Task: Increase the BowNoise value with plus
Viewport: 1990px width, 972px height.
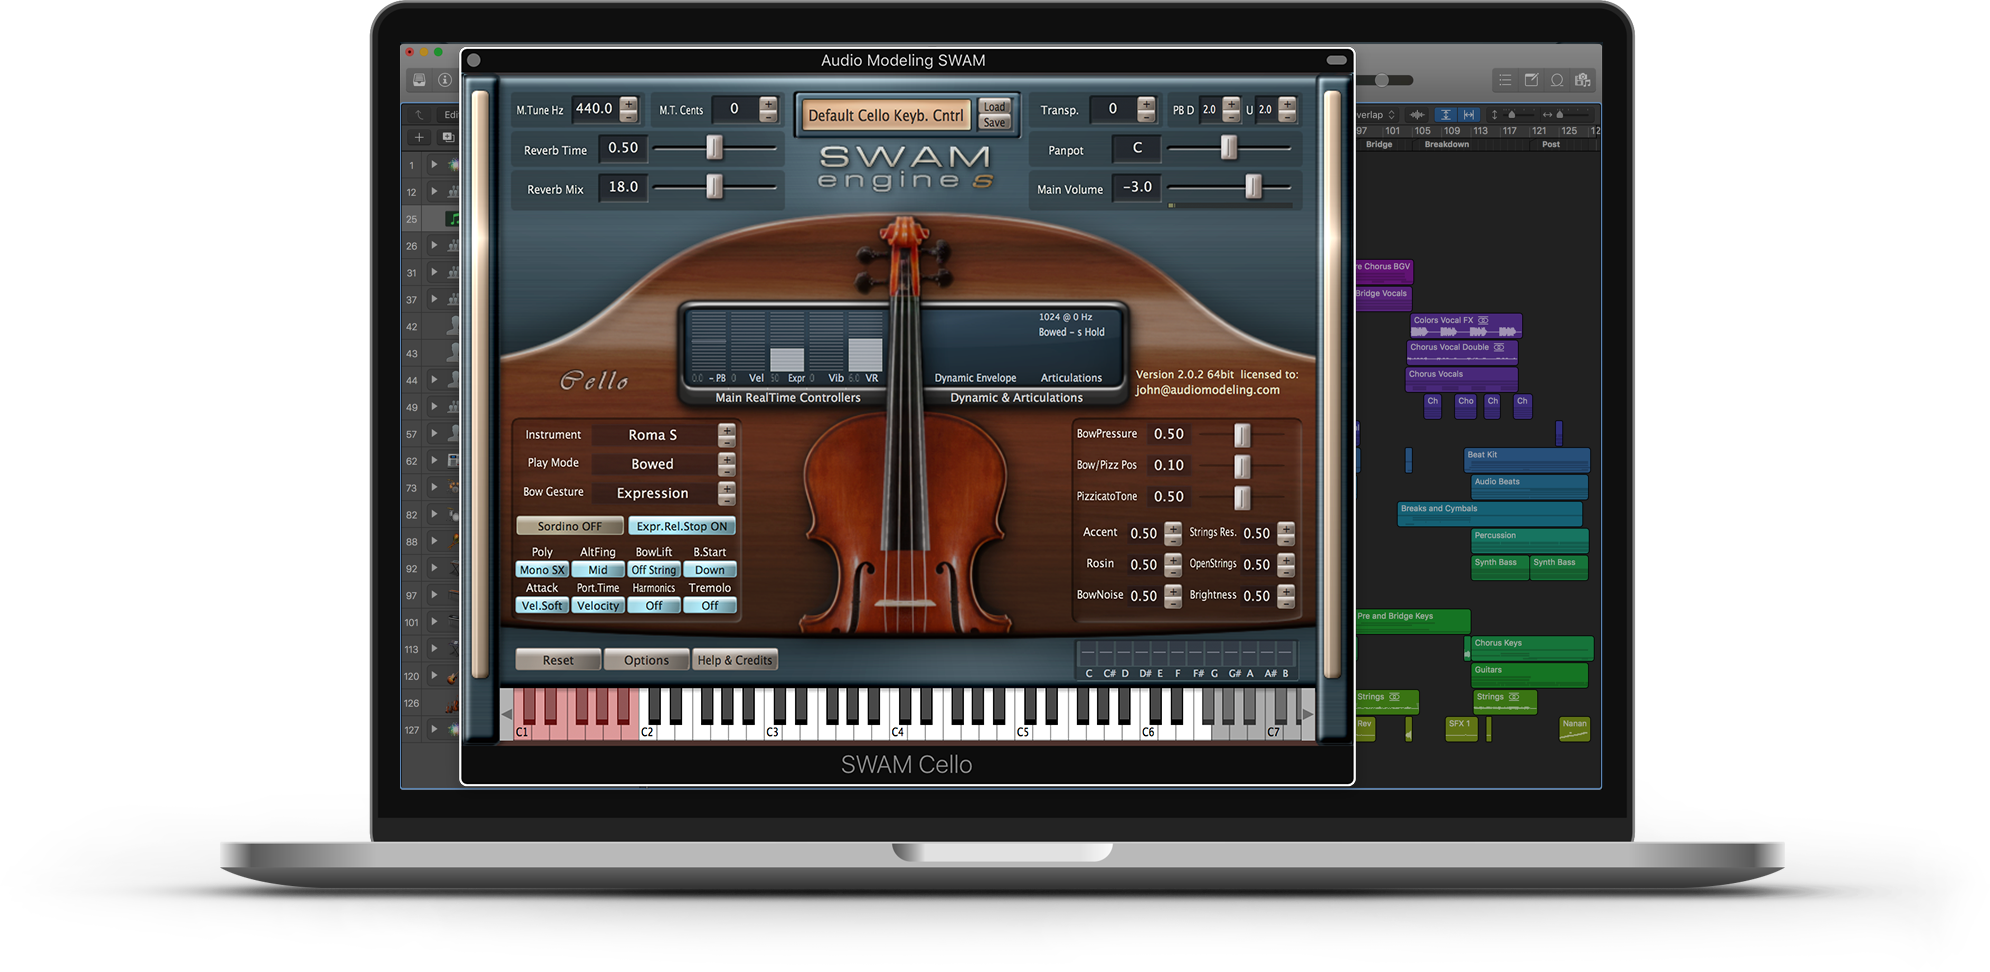Action: [1173, 590]
